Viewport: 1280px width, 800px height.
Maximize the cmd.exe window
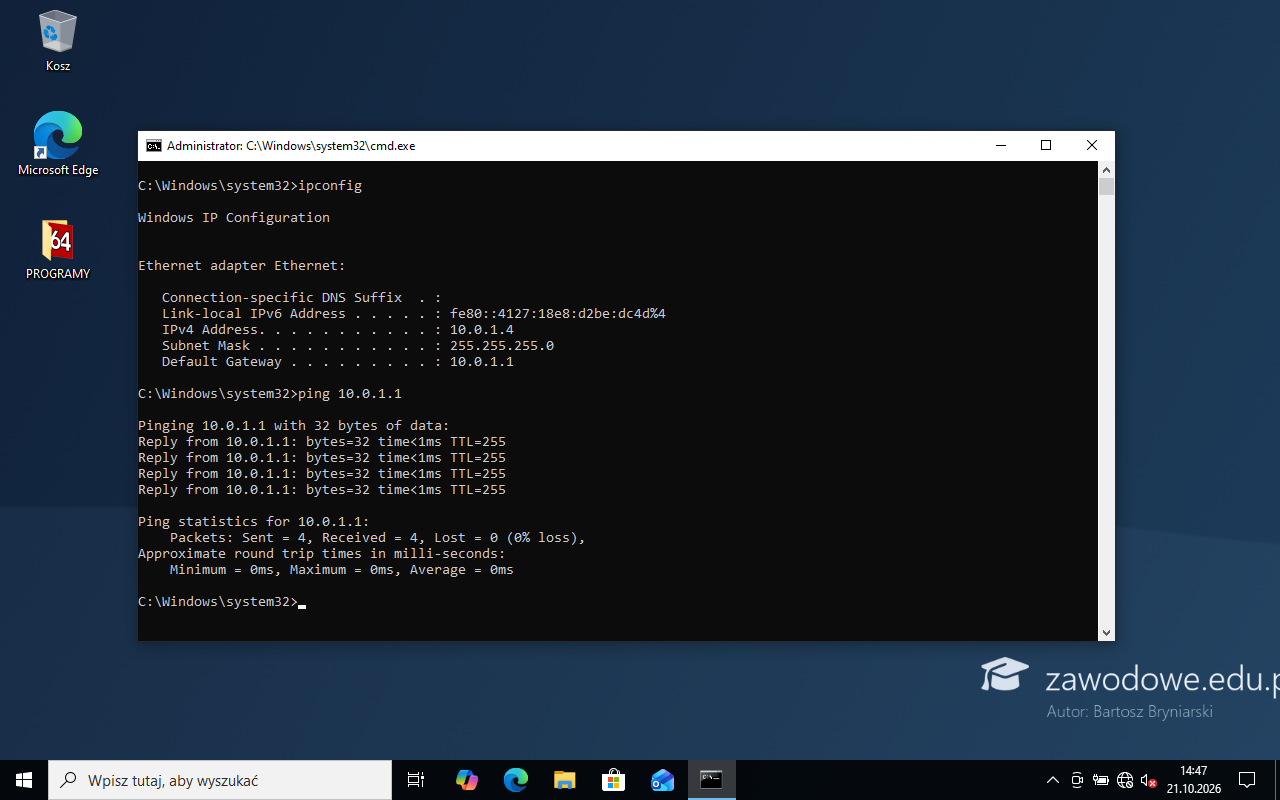click(1046, 146)
